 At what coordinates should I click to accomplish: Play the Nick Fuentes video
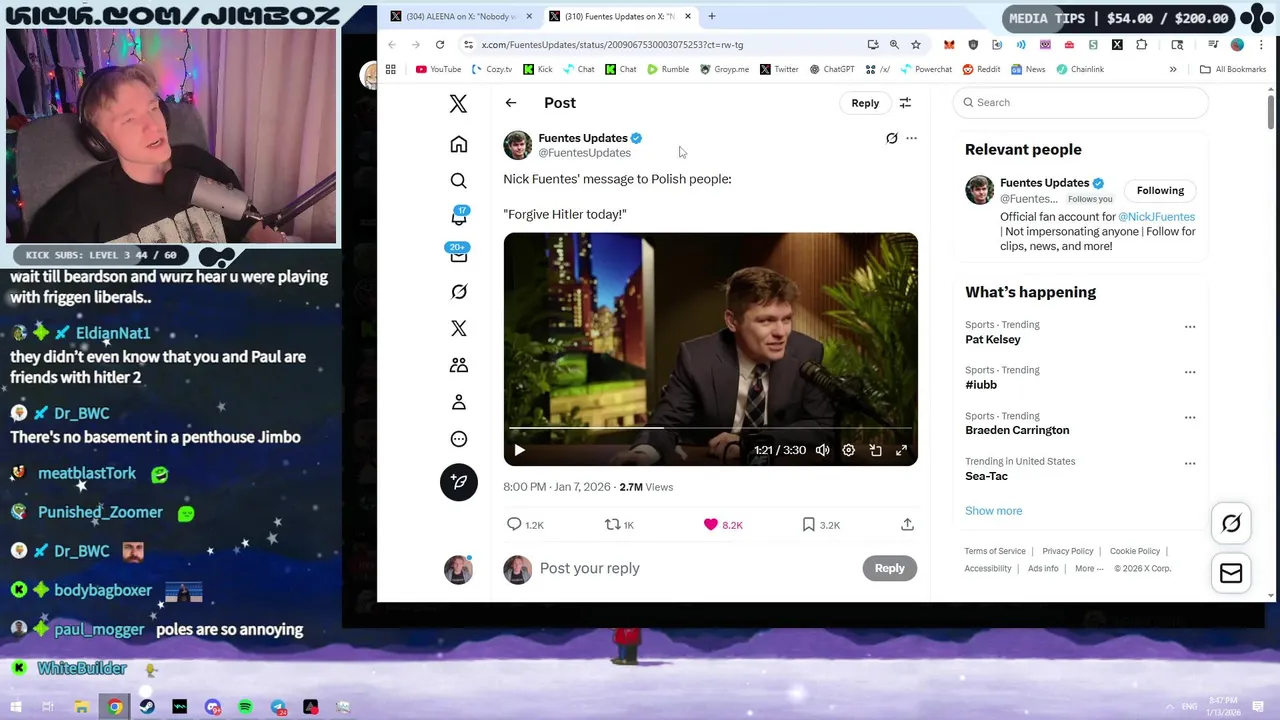click(x=519, y=450)
